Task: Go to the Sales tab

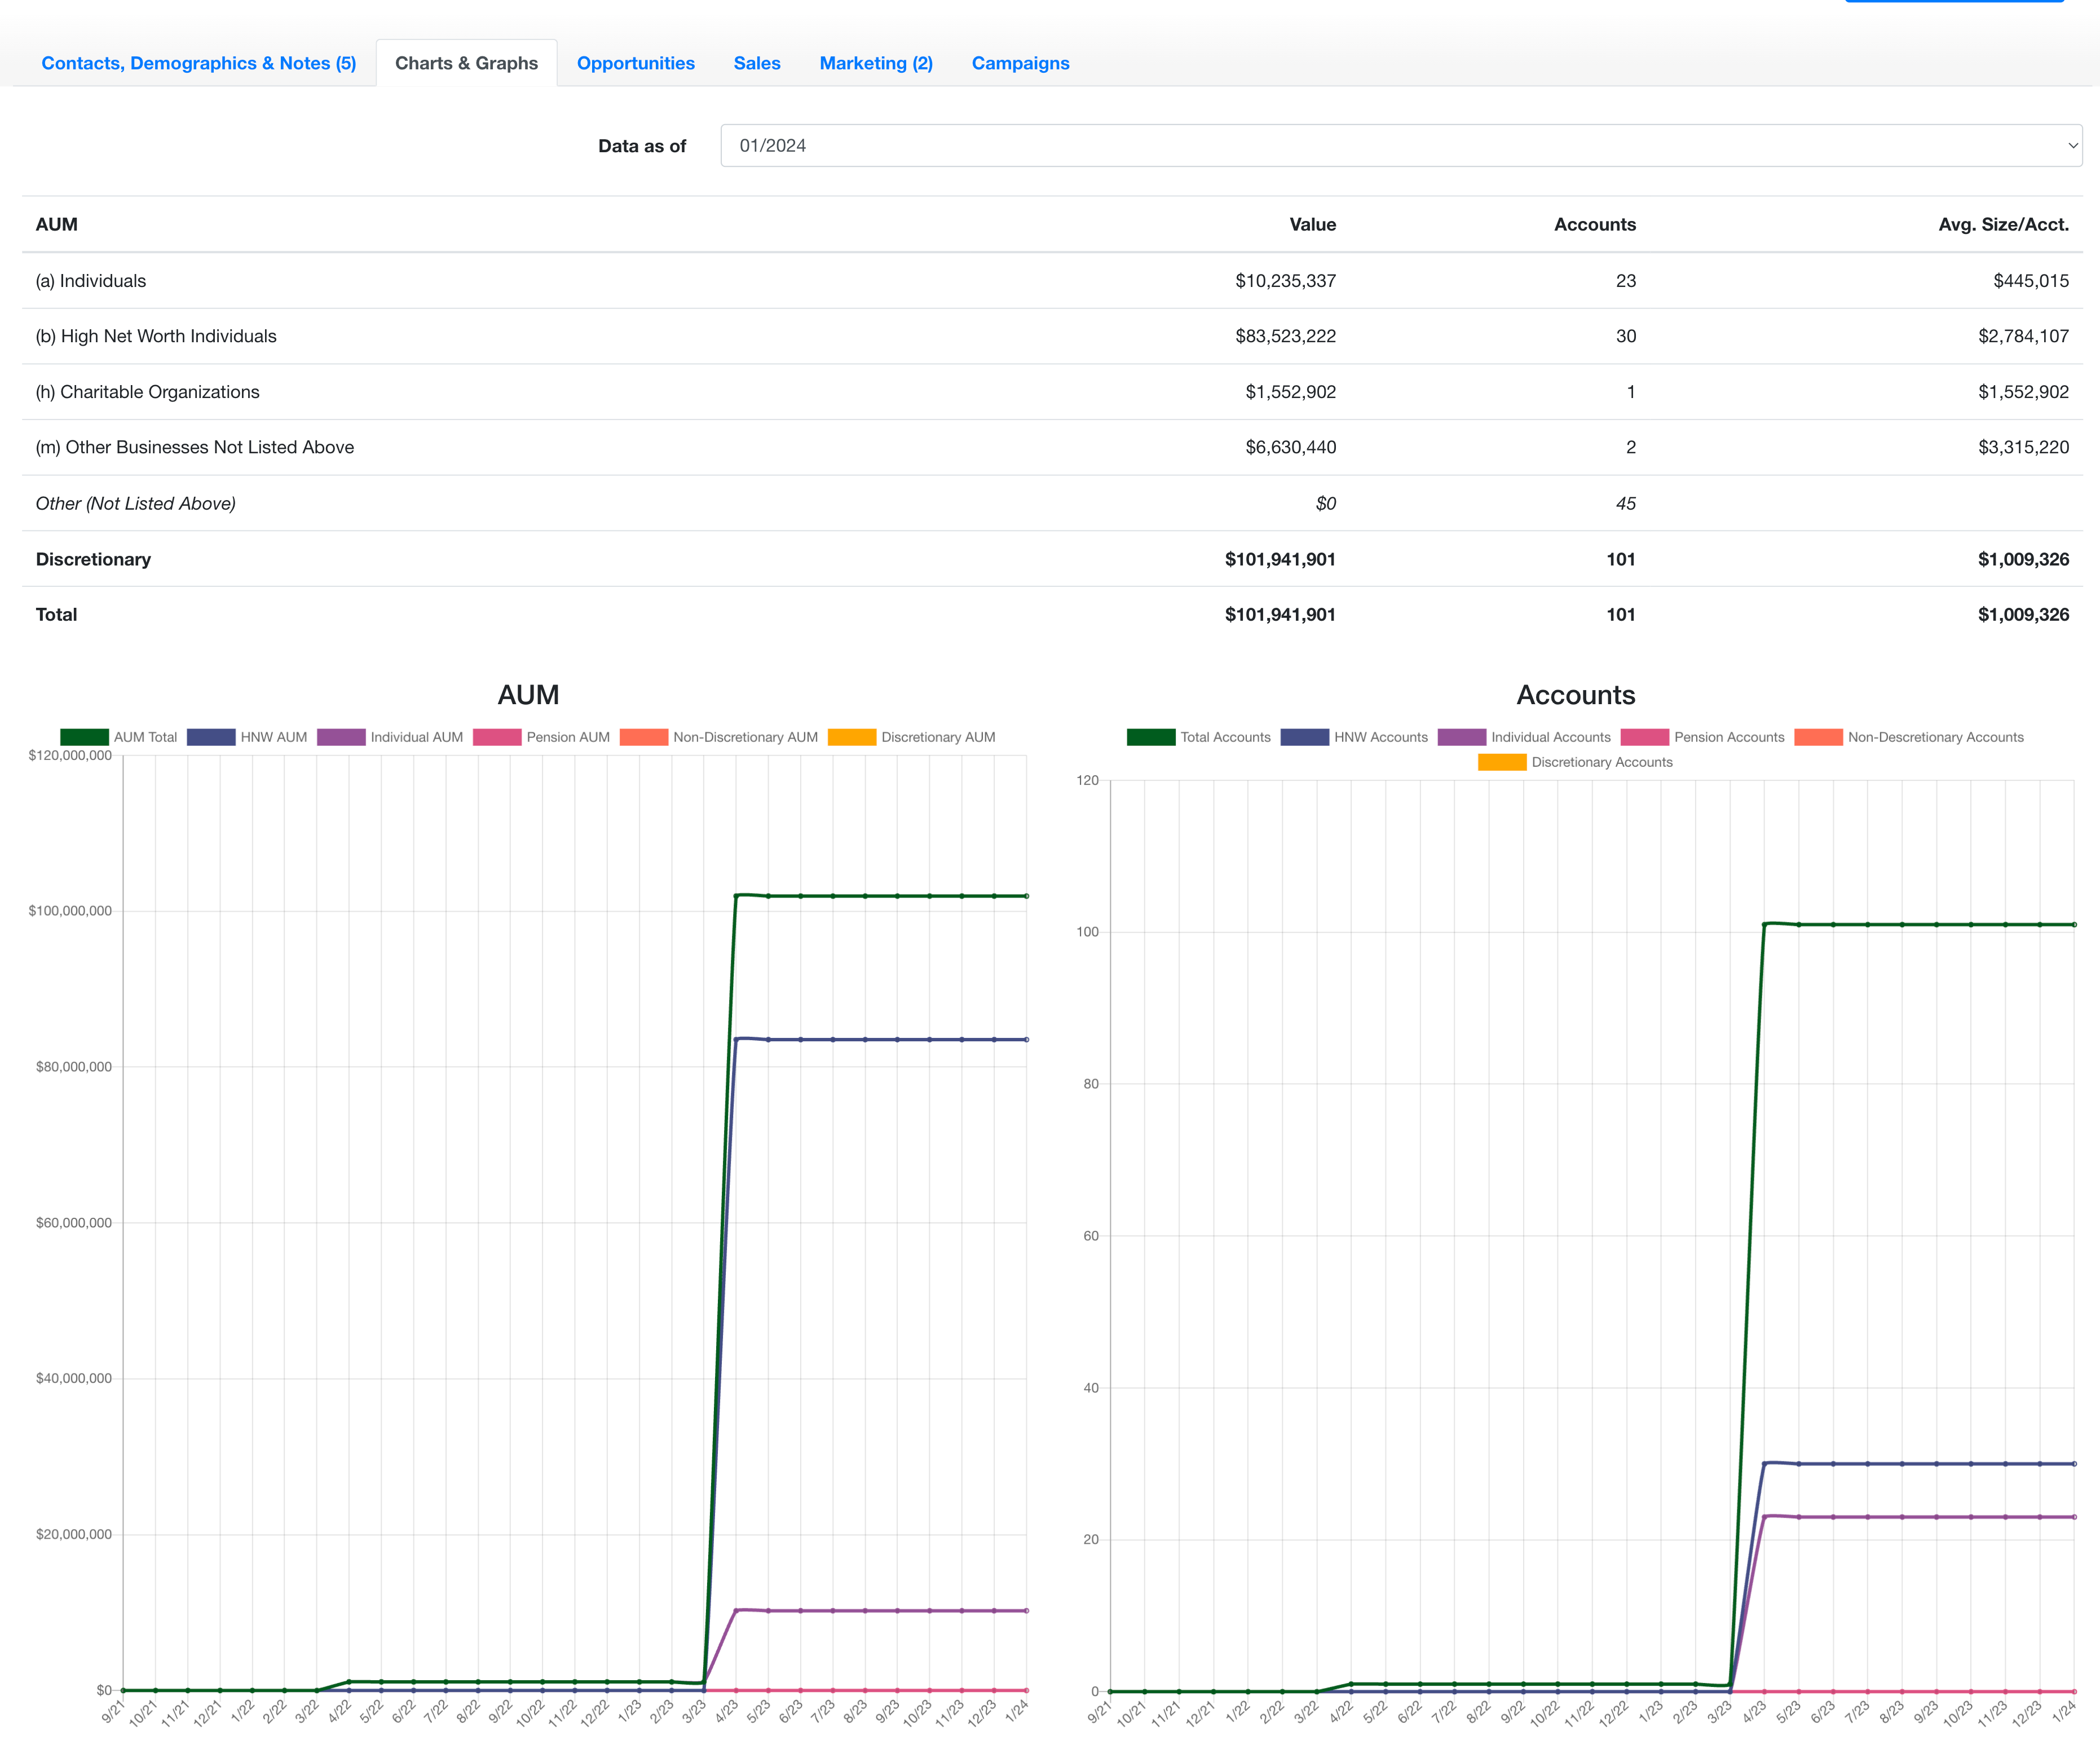Action: 757,62
